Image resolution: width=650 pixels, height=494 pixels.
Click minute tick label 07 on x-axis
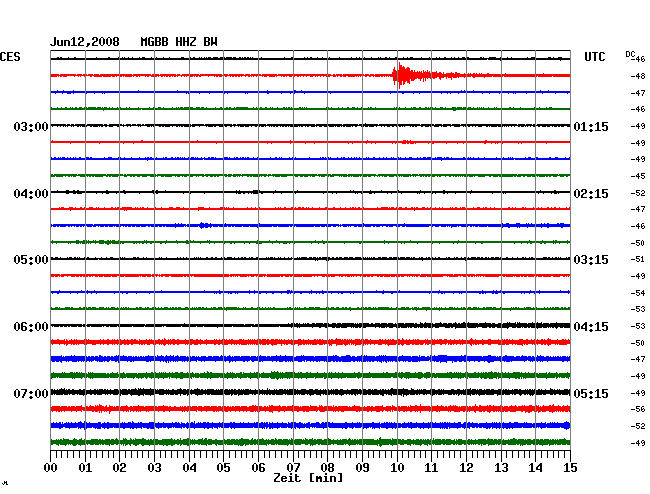point(293,467)
